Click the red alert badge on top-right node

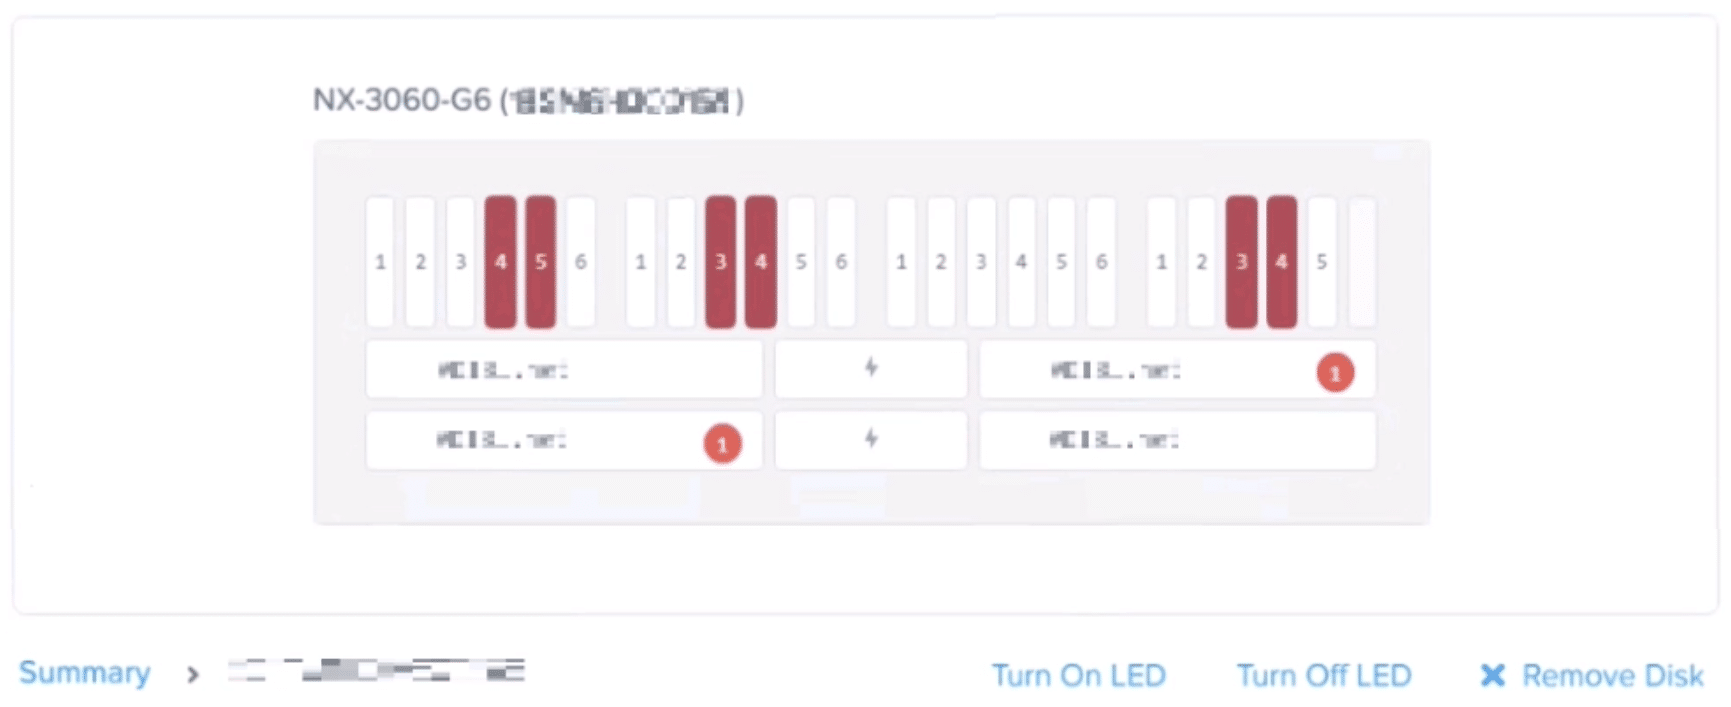click(x=1335, y=372)
